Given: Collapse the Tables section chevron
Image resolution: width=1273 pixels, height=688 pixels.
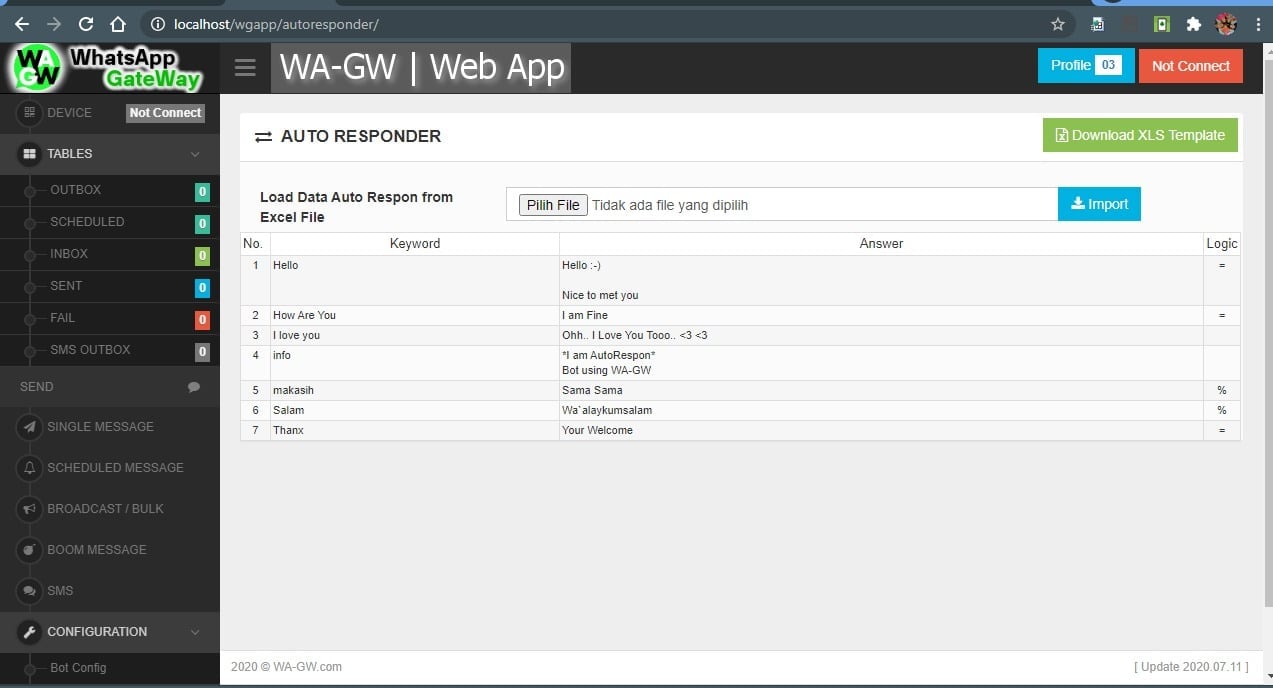Looking at the screenshot, I should tap(195, 154).
